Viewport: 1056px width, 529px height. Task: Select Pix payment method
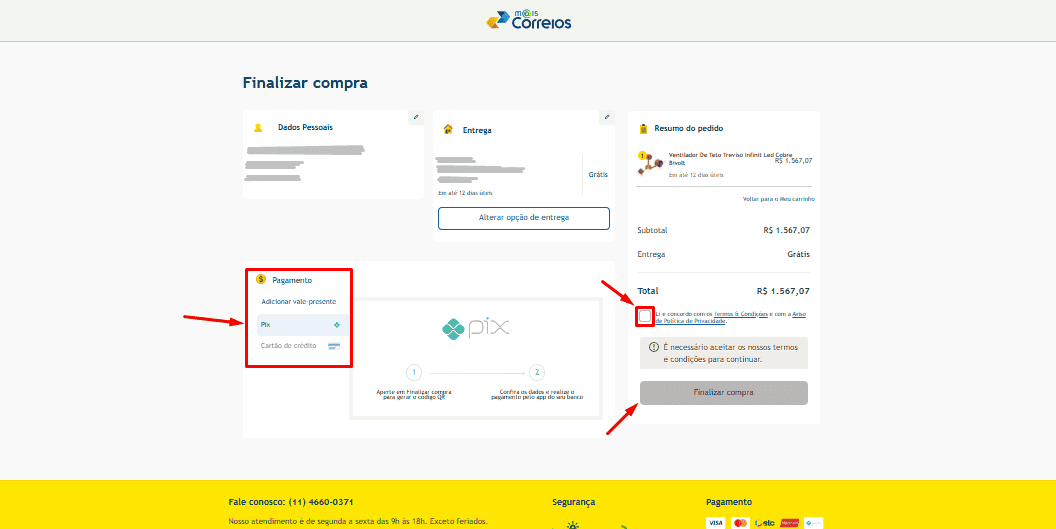[300, 325]
